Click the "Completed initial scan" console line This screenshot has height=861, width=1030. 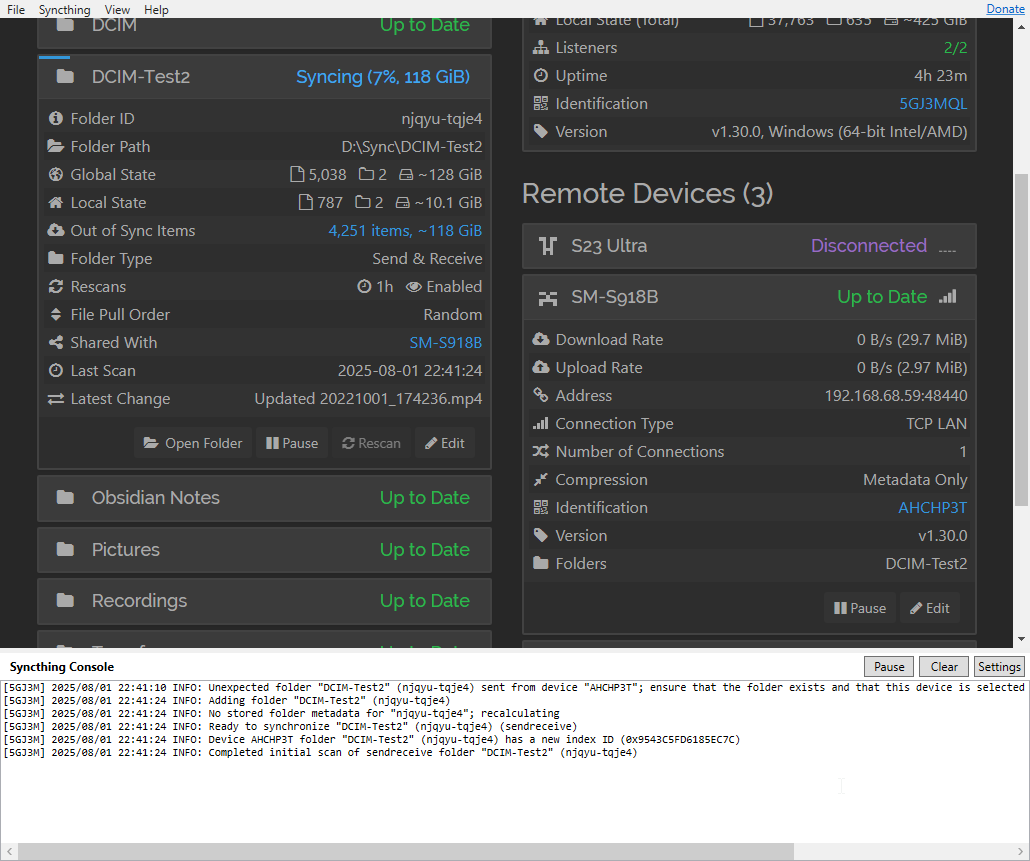pyautogui.click(x=320, y=753)
